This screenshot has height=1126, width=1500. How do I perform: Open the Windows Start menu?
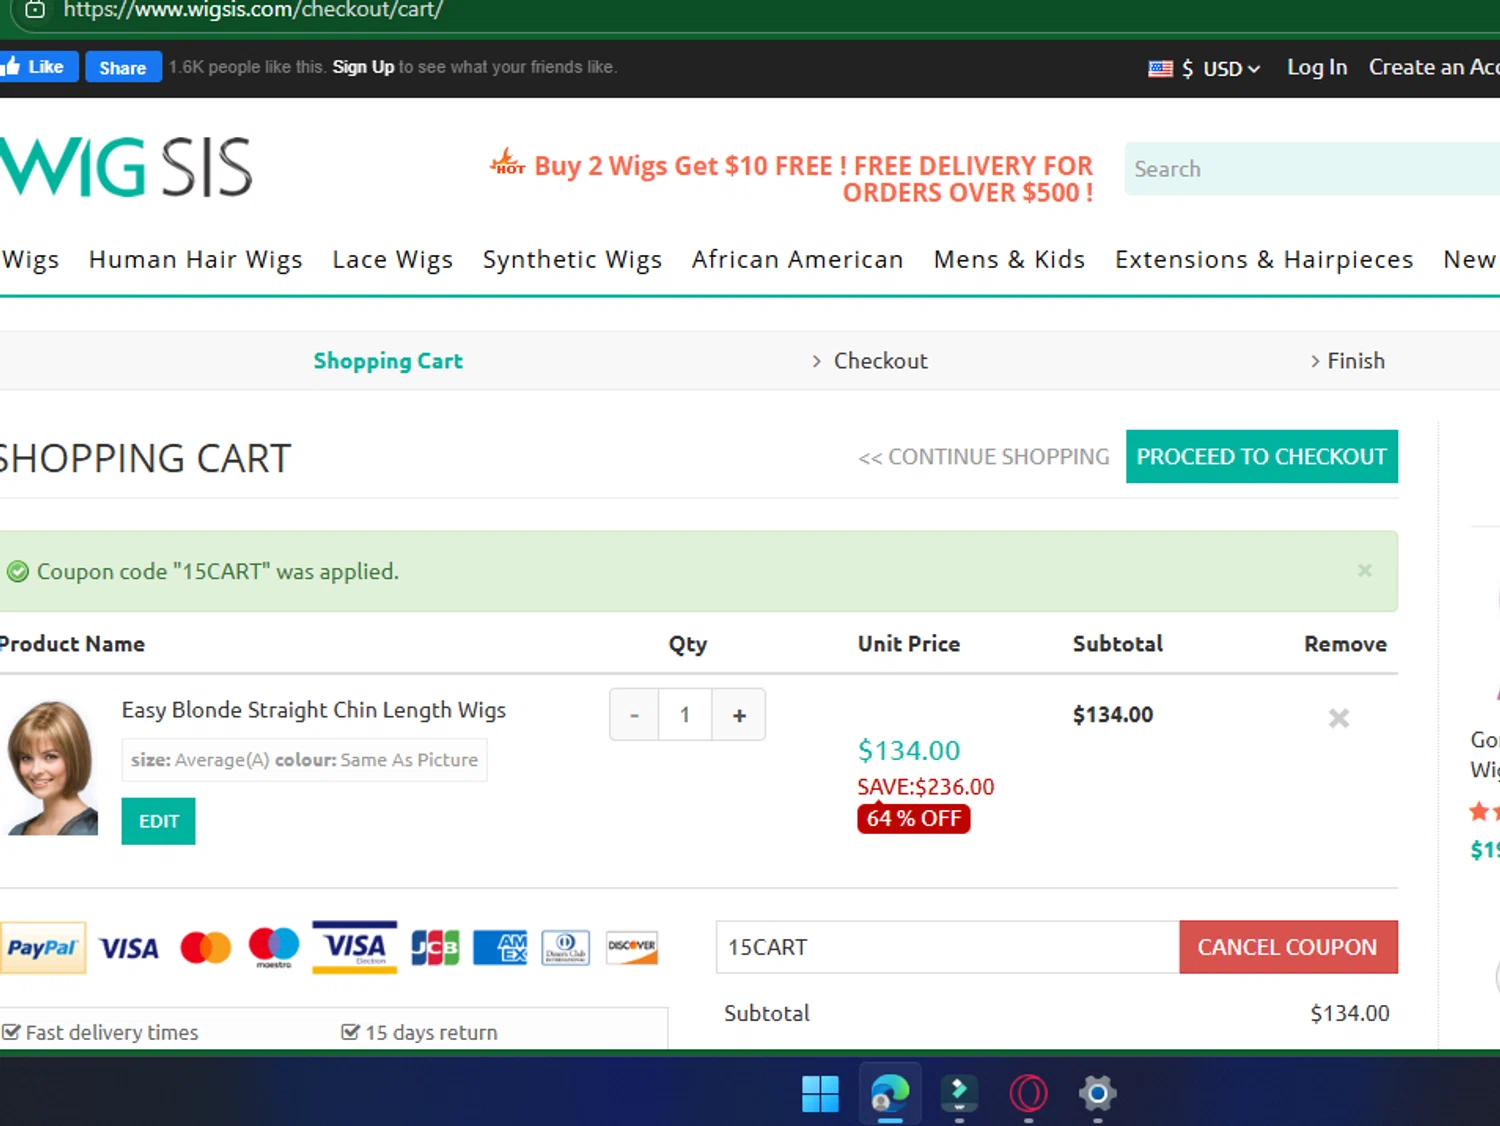(821, 1093)
